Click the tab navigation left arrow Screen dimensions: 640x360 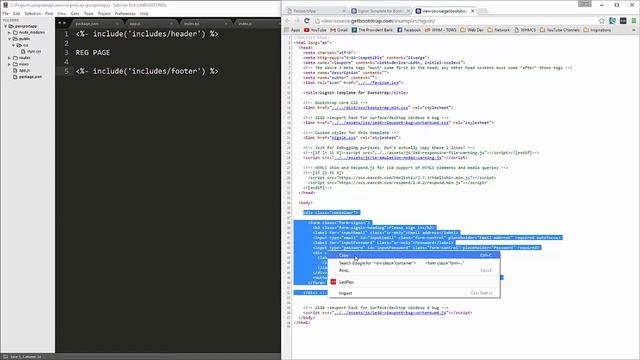point(60,23)
